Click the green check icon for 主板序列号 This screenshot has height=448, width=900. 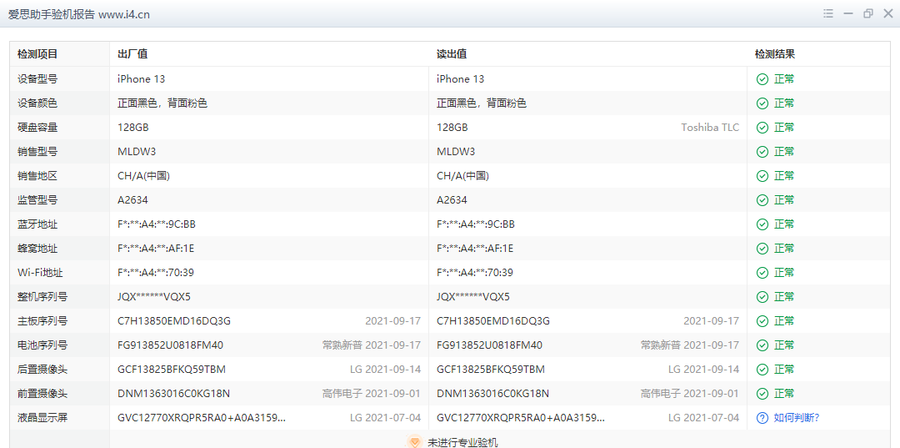[762, 321]
